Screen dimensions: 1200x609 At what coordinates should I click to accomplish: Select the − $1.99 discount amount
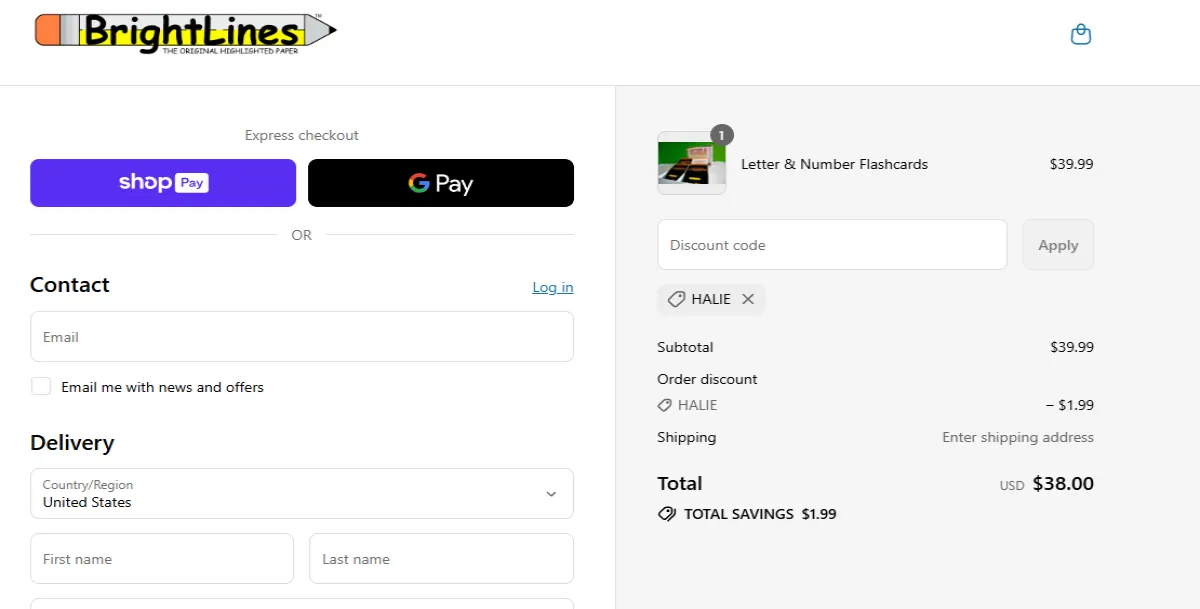(1070, 405)
